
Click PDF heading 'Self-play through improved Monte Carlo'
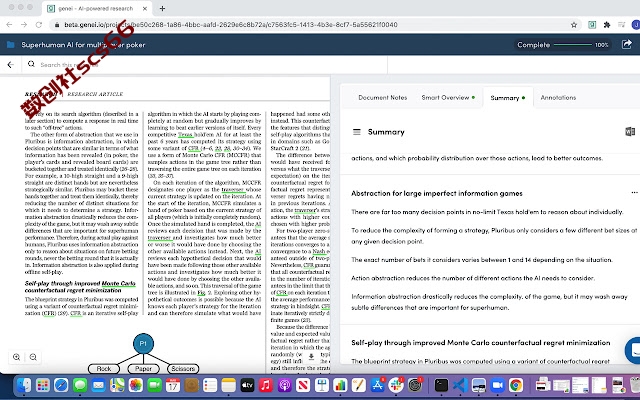[x=80, y=287]
